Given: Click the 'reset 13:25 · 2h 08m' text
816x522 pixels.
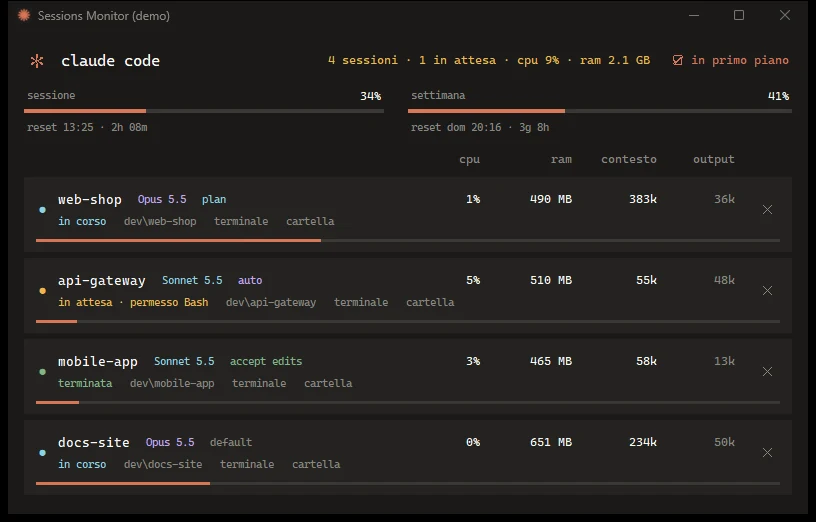Looking at the screenshot, I should 87,128.
